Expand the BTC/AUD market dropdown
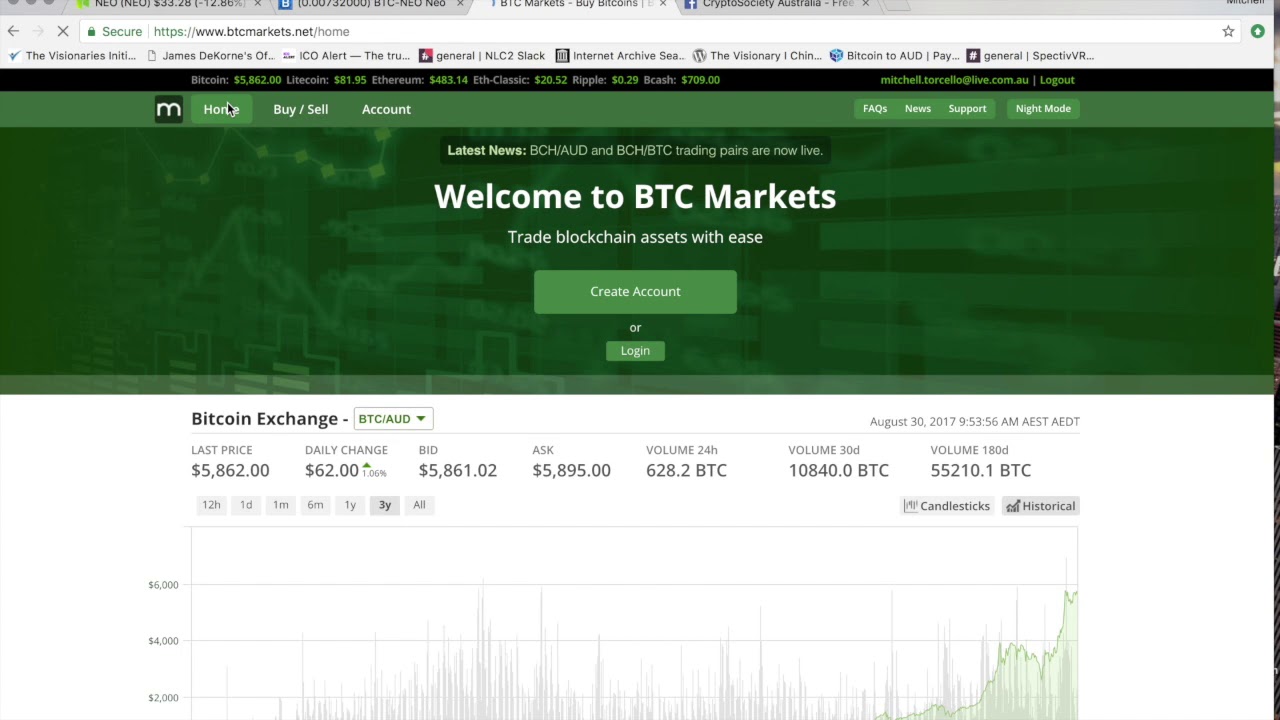Image resolution: width=1280 pixels, height=720 pixels. [393, 419]
